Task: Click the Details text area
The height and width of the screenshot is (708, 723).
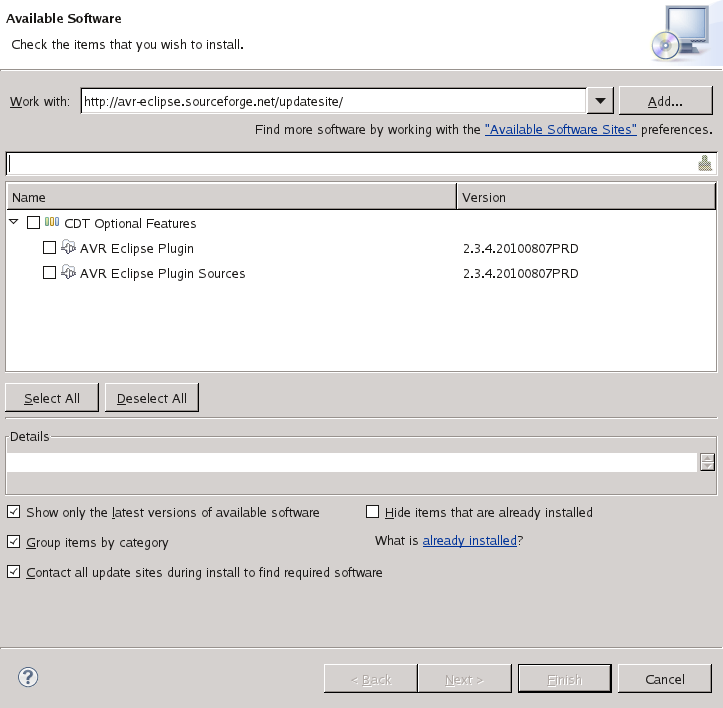Action: tap(352, 462)
